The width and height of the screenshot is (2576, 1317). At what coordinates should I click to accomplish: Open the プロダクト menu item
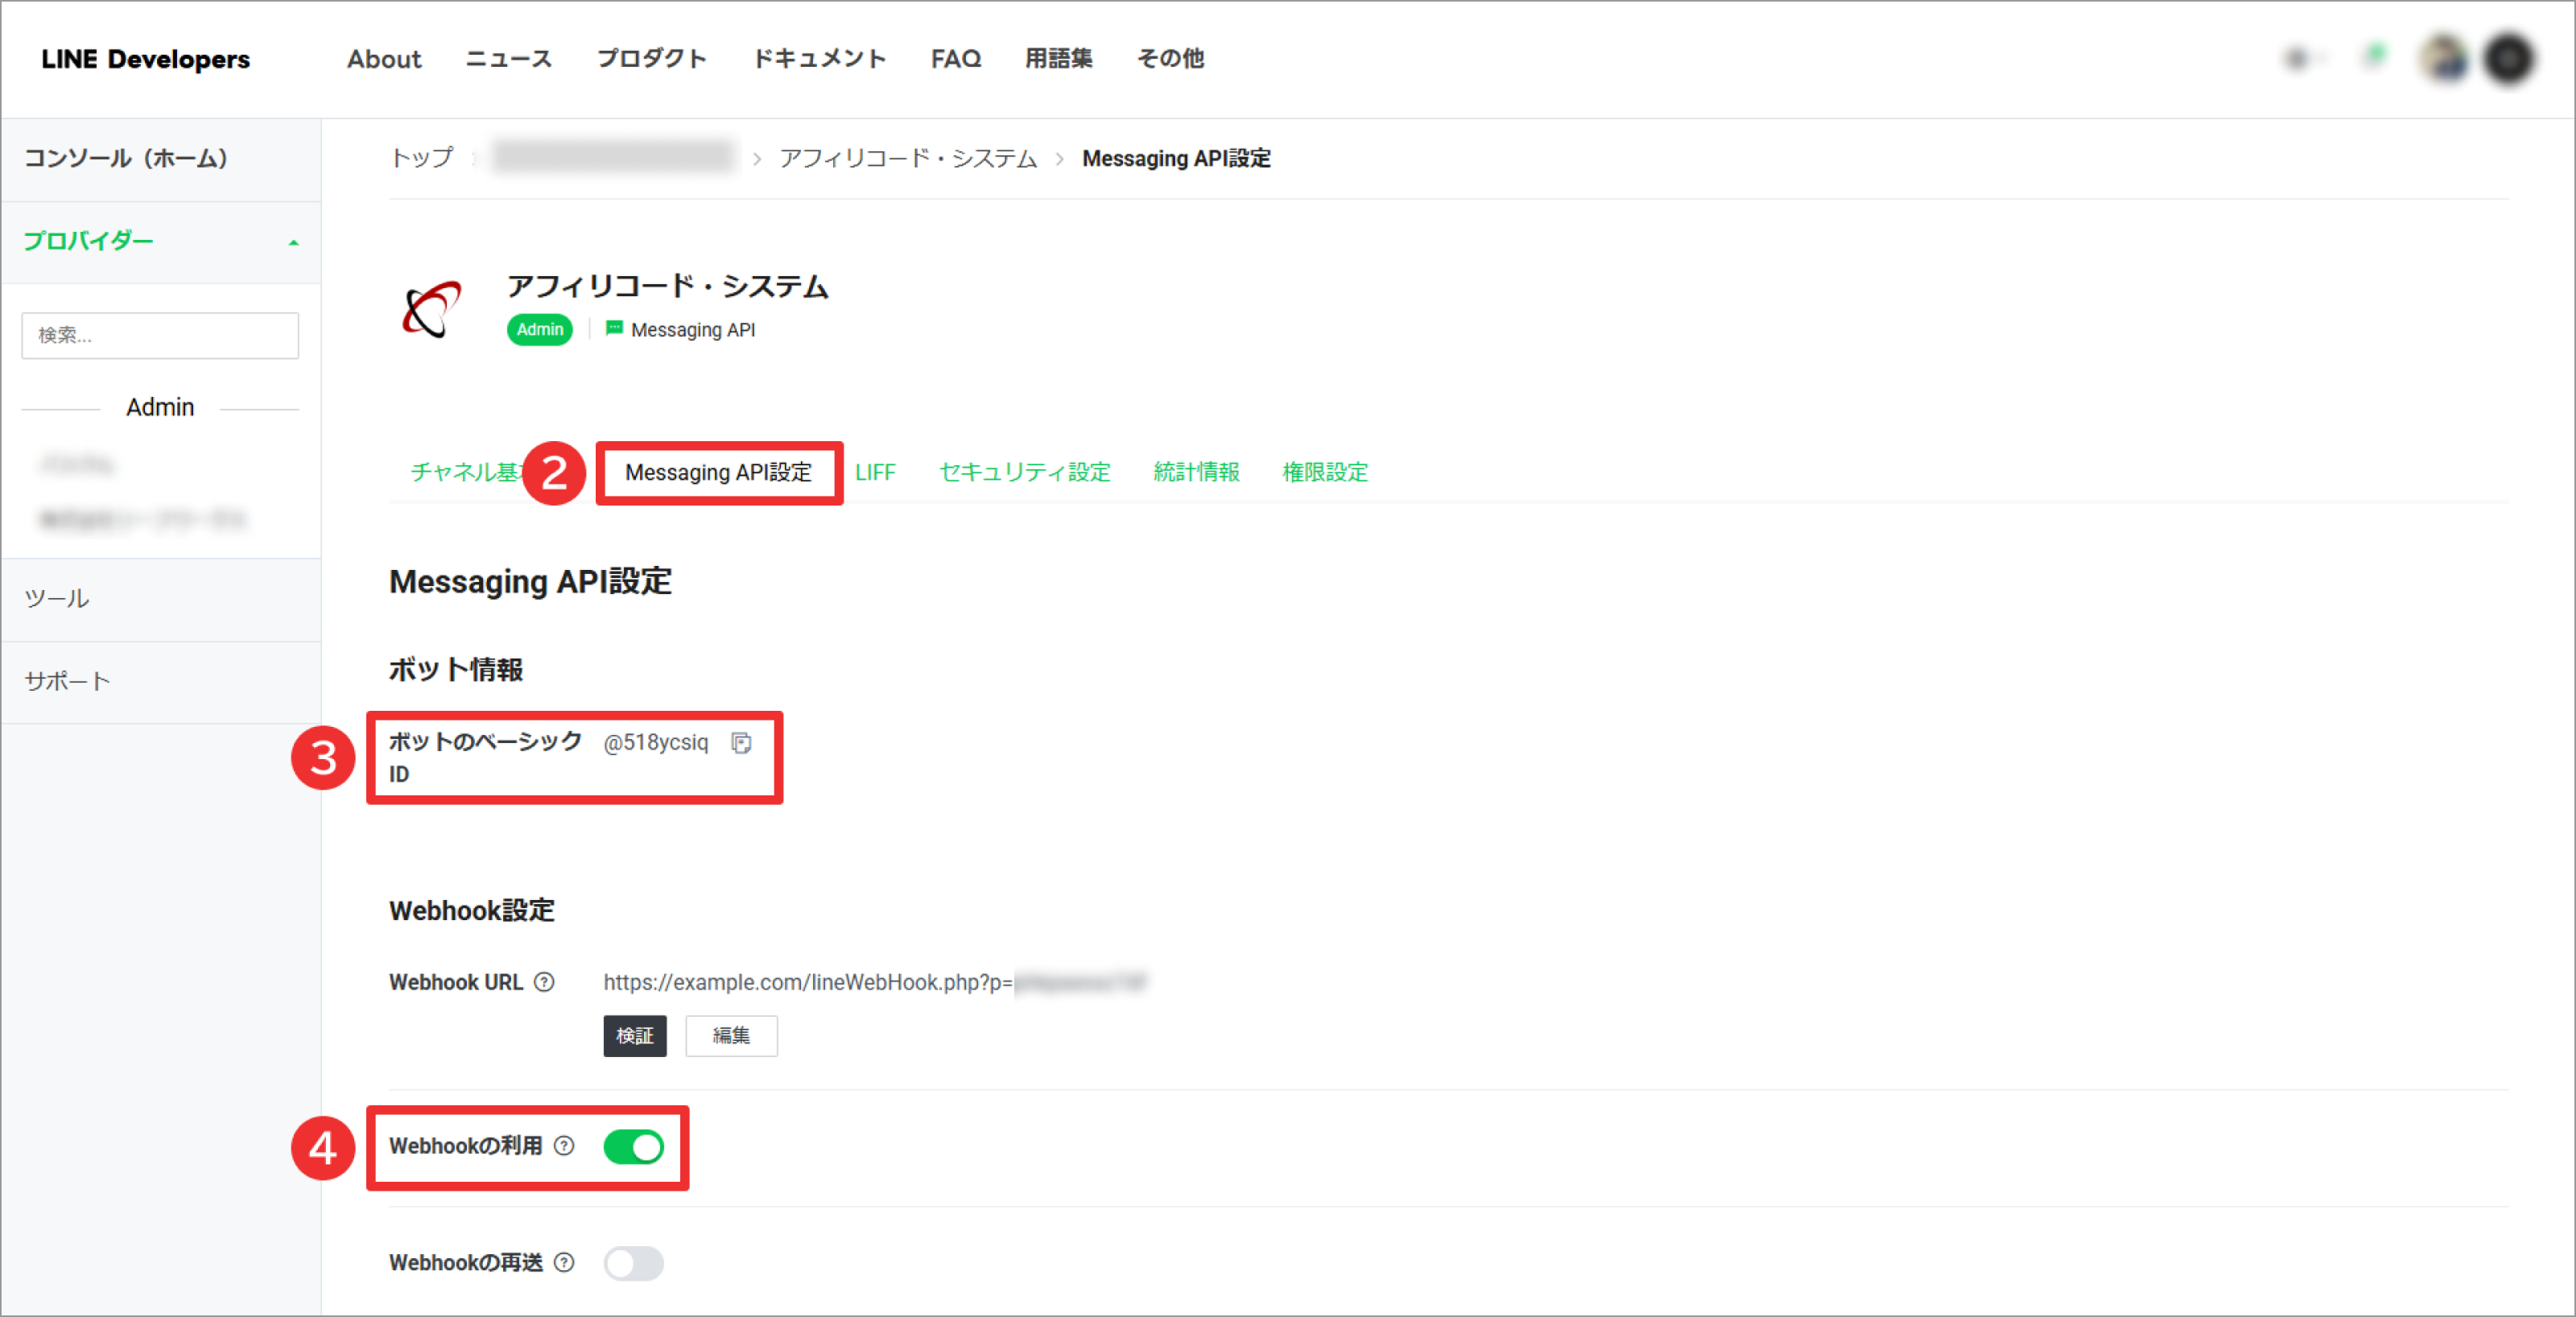pos(652,59)
